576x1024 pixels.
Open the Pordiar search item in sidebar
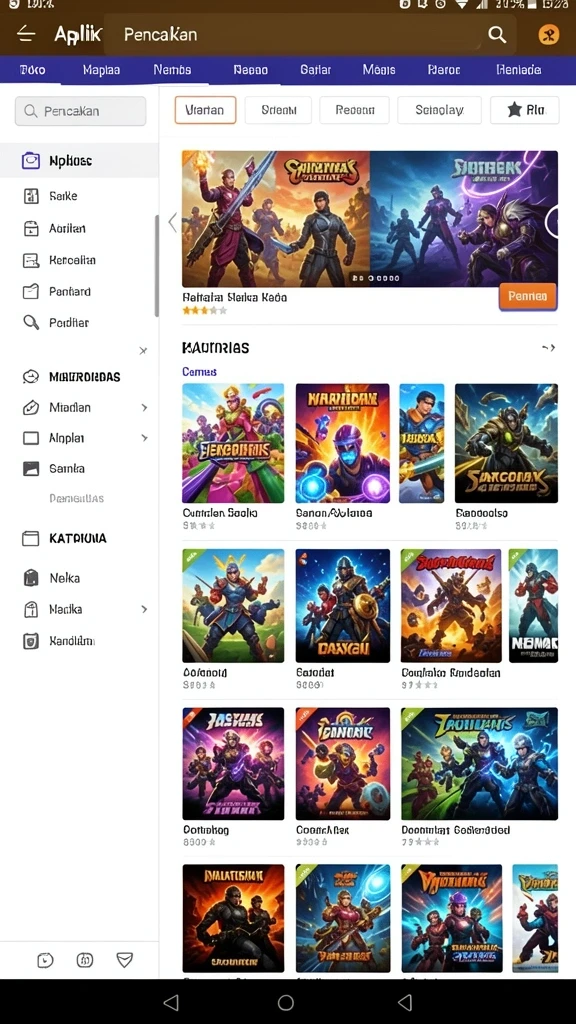[x=31, y=323]
